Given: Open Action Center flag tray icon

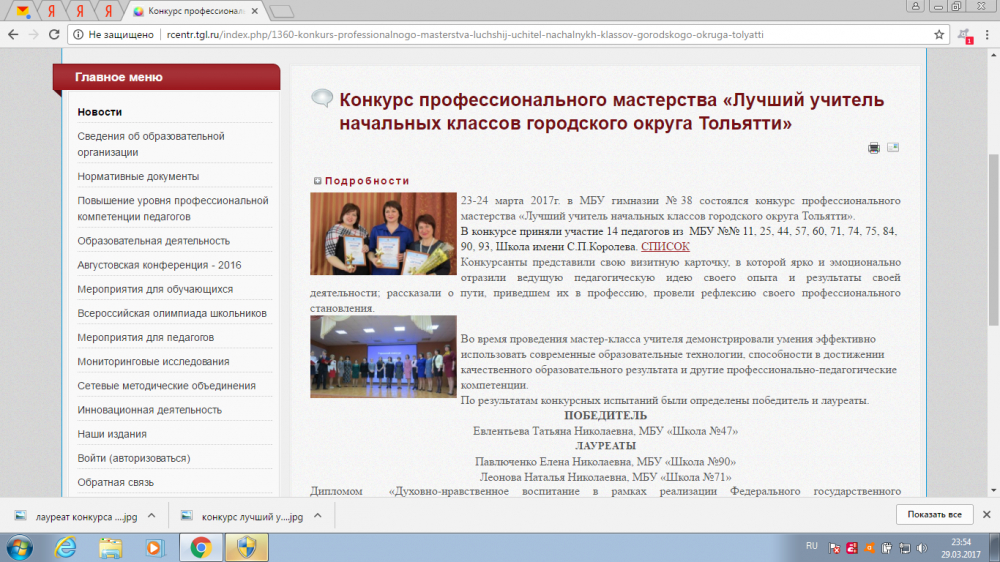Looking at the screenshot, I should (834, 547).
